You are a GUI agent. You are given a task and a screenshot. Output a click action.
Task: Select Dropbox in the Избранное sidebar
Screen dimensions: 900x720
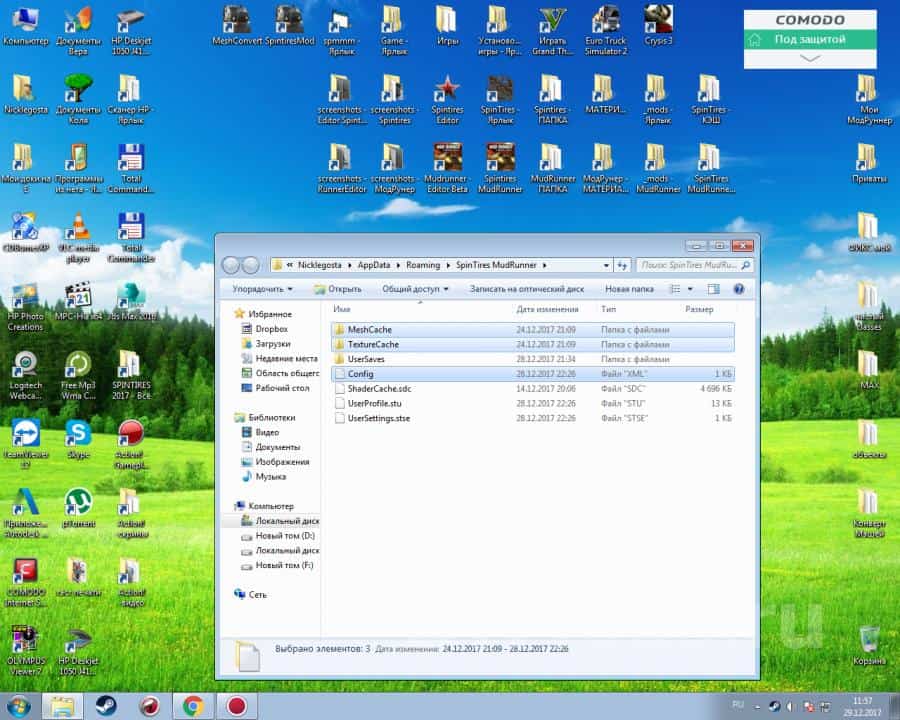pyautogui.click(x=271, y=328)
